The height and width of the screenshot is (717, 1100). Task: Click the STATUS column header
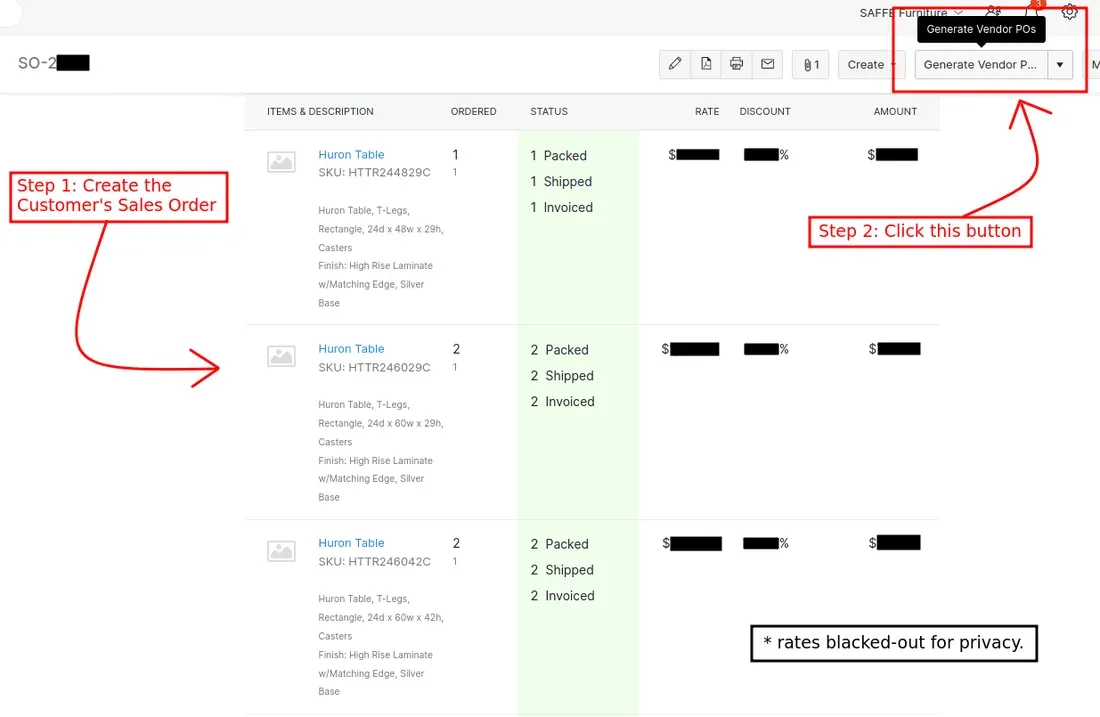[x=549, y=112]
